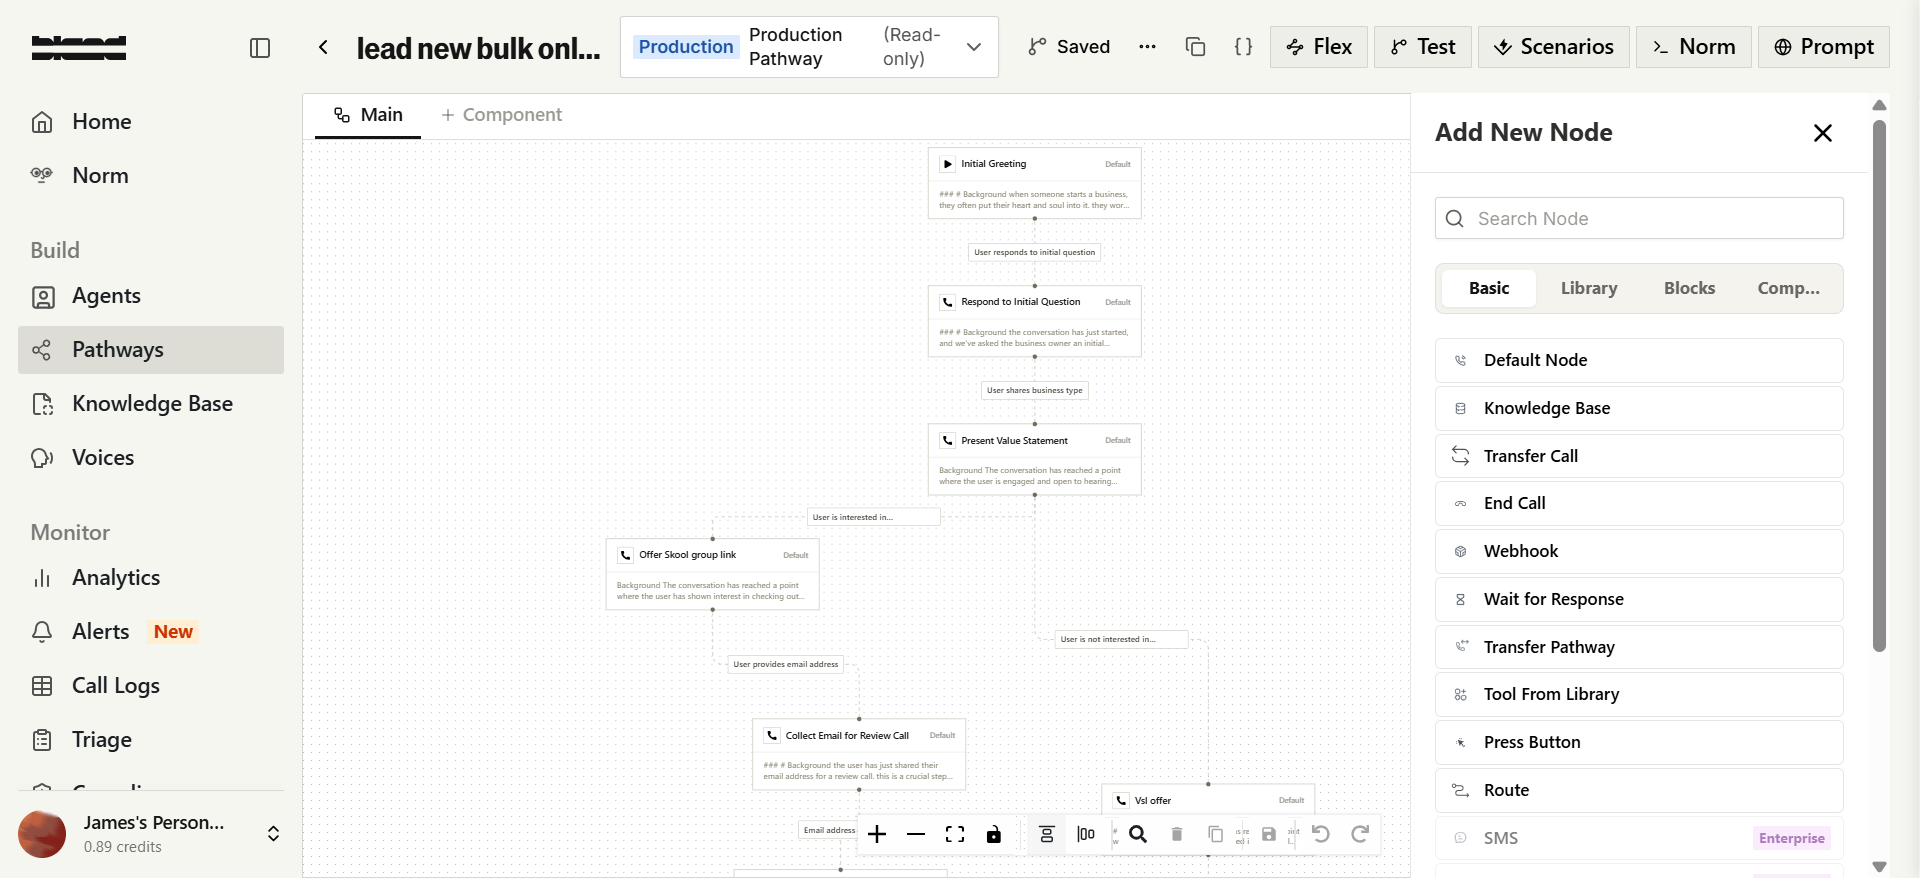Toggle the canvas lock icon
The height and width of the screenshot is (878, 1920).
pos(994,834)
